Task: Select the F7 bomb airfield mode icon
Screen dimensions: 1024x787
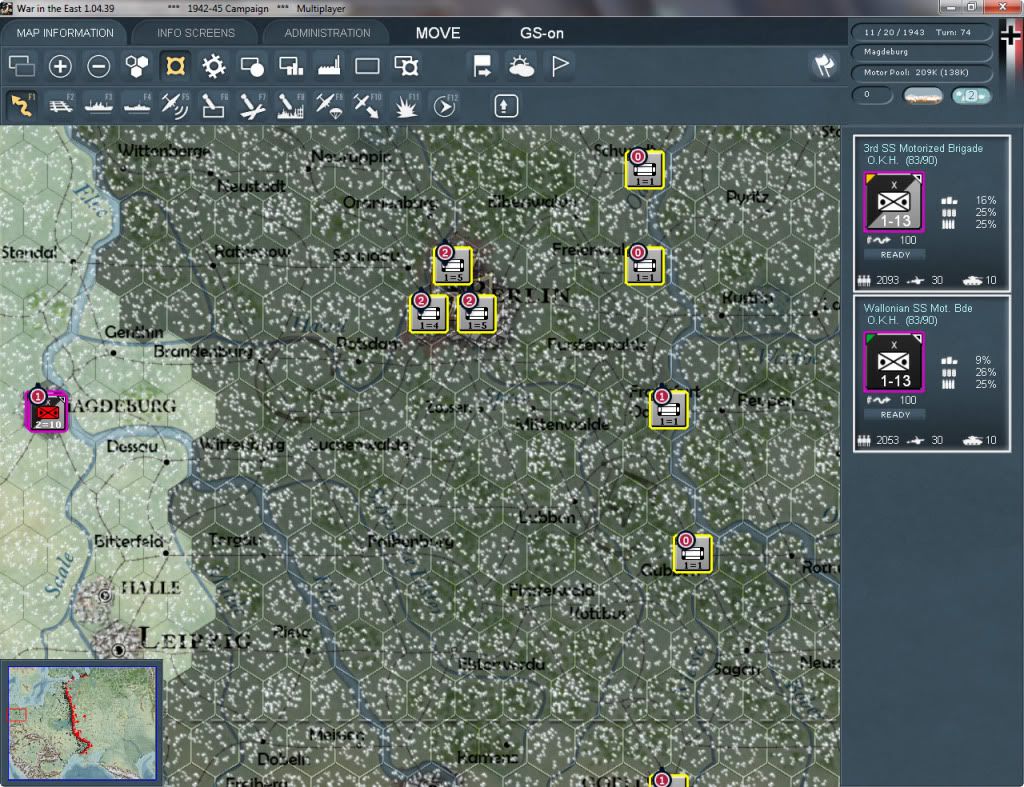Action: (x=252, y=105)
